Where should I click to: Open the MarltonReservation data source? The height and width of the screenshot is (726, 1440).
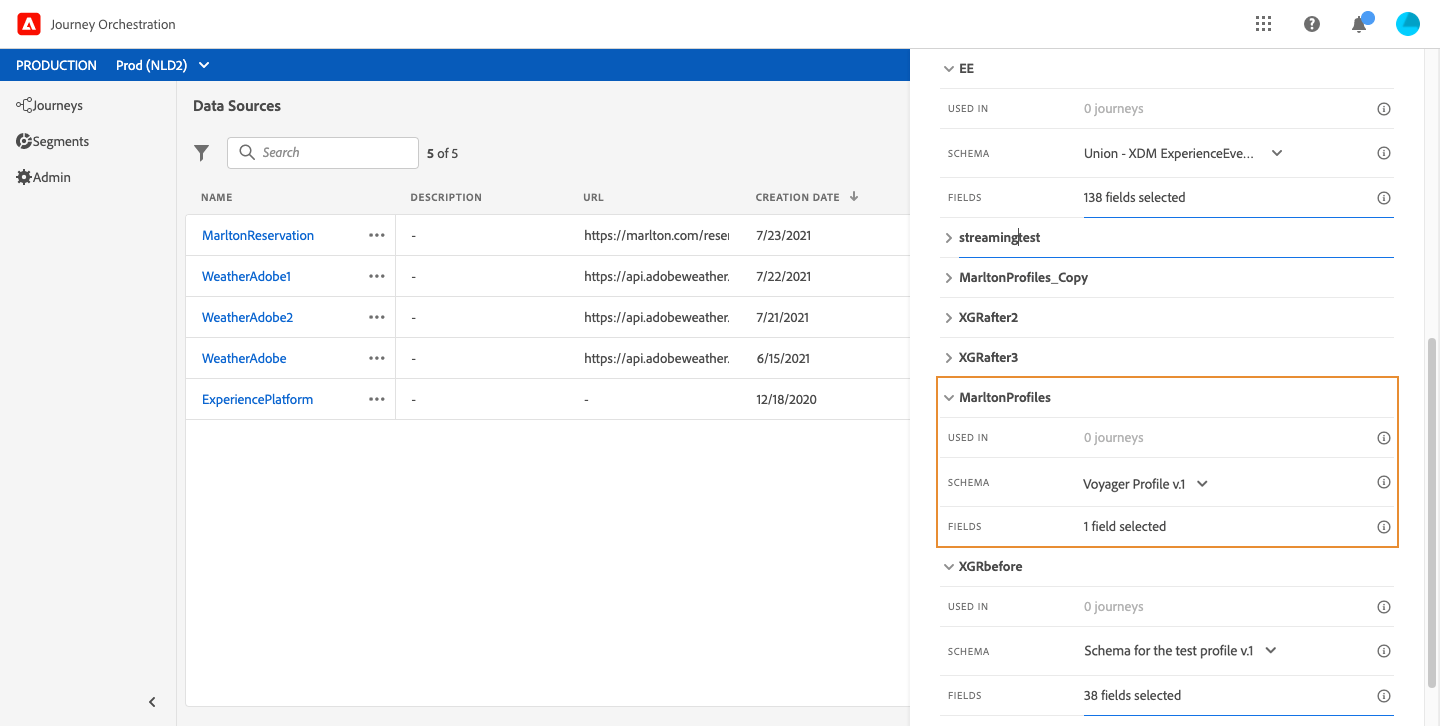click(x=258, y=235)
